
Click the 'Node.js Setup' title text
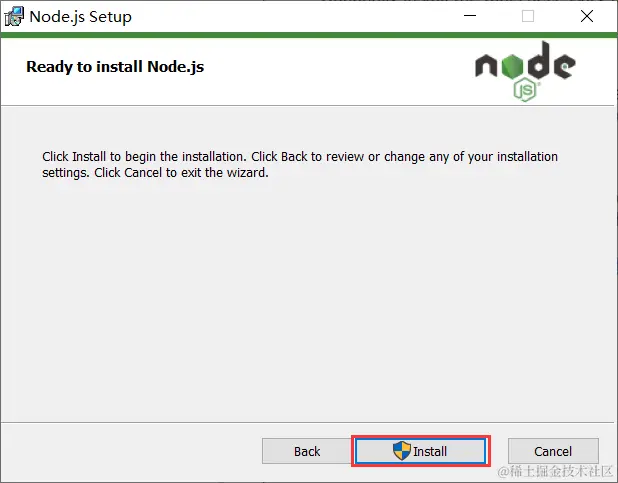(x=80, y=17)
